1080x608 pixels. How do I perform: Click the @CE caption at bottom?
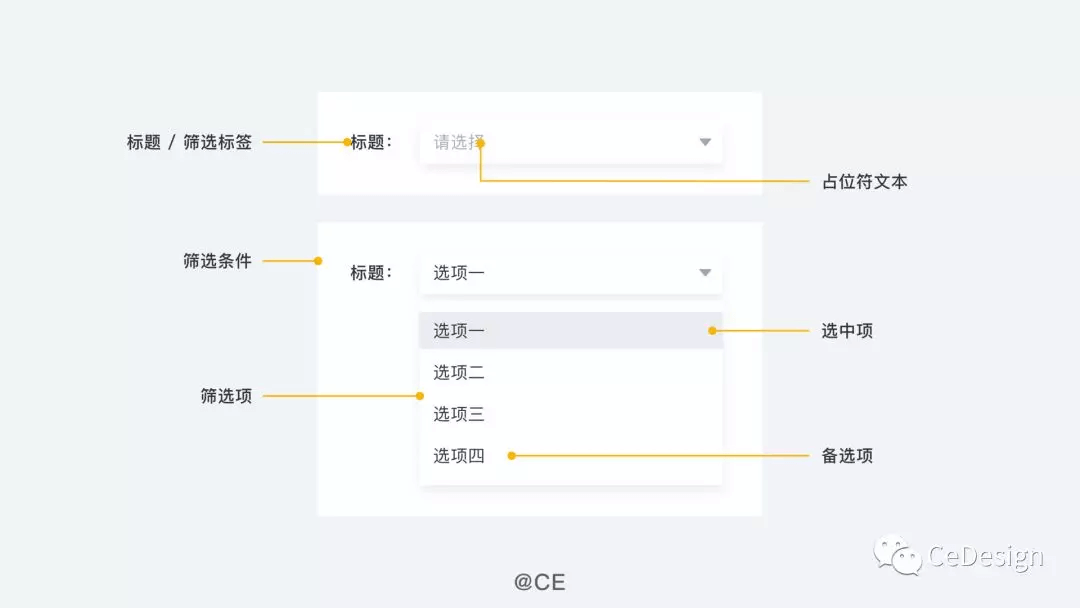[x=539, y=582]
